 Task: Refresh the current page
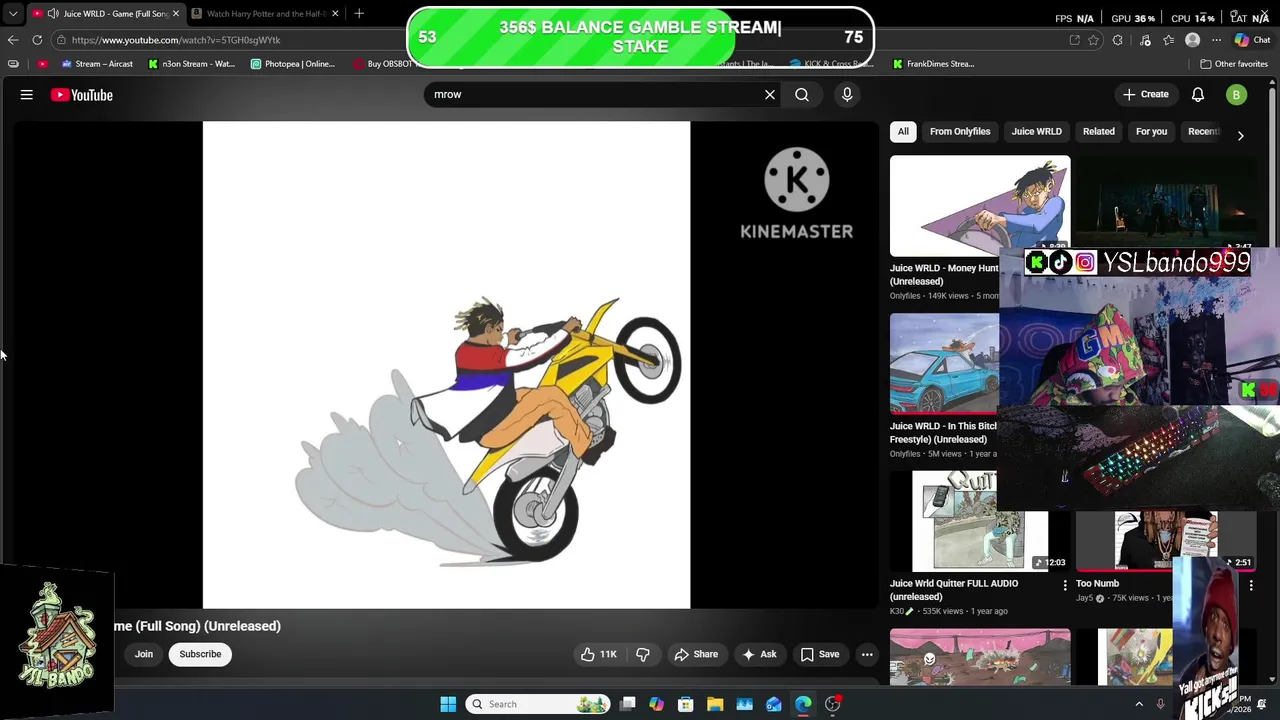37,40
